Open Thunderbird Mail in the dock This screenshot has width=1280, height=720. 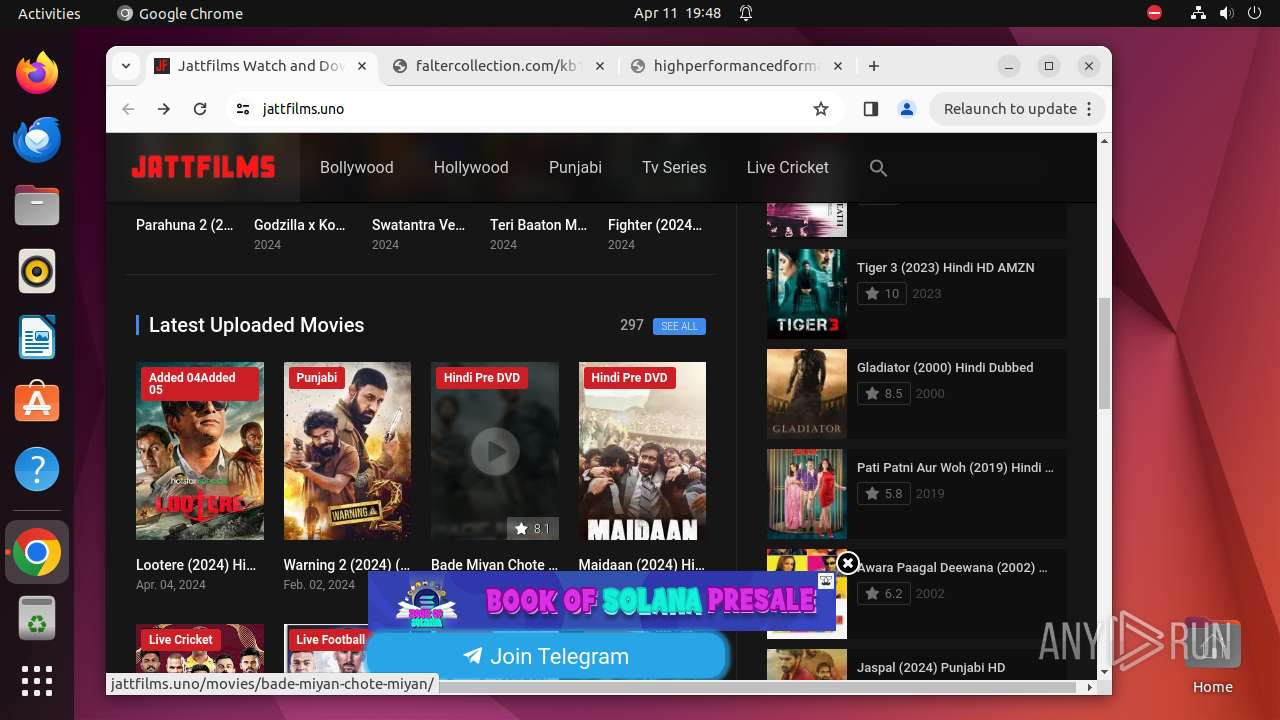[x=37, y=139]
